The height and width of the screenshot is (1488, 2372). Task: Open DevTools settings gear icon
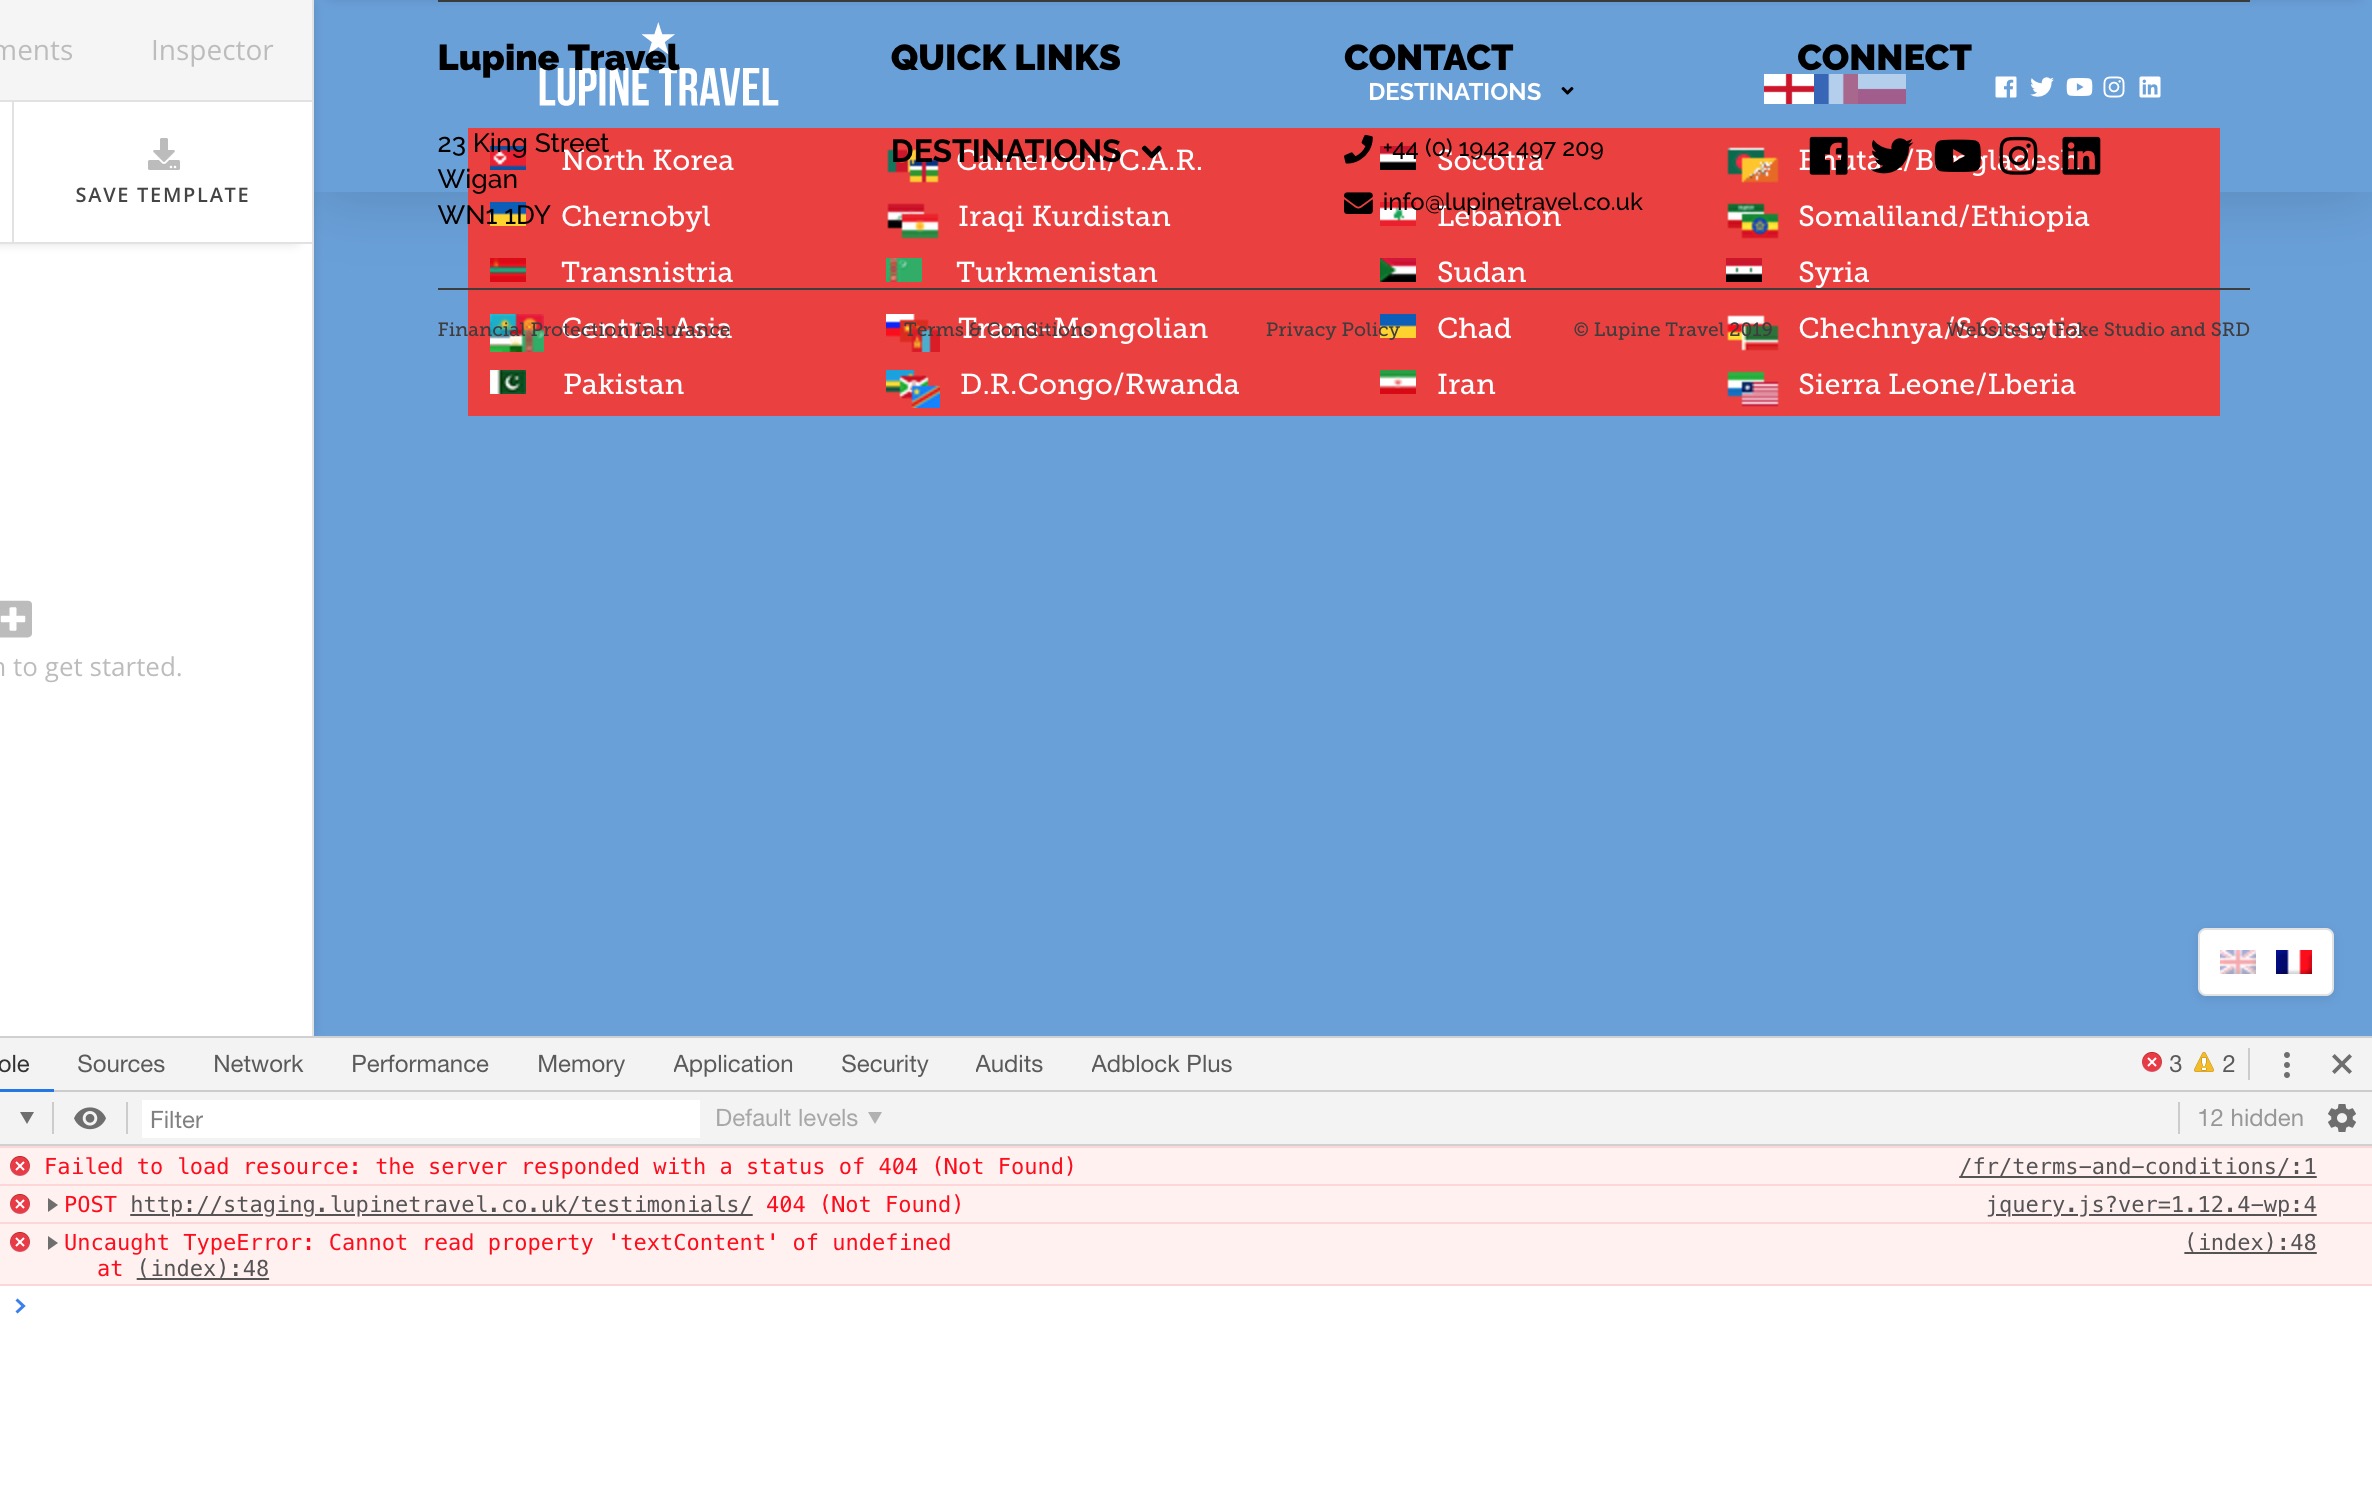2342,1118
